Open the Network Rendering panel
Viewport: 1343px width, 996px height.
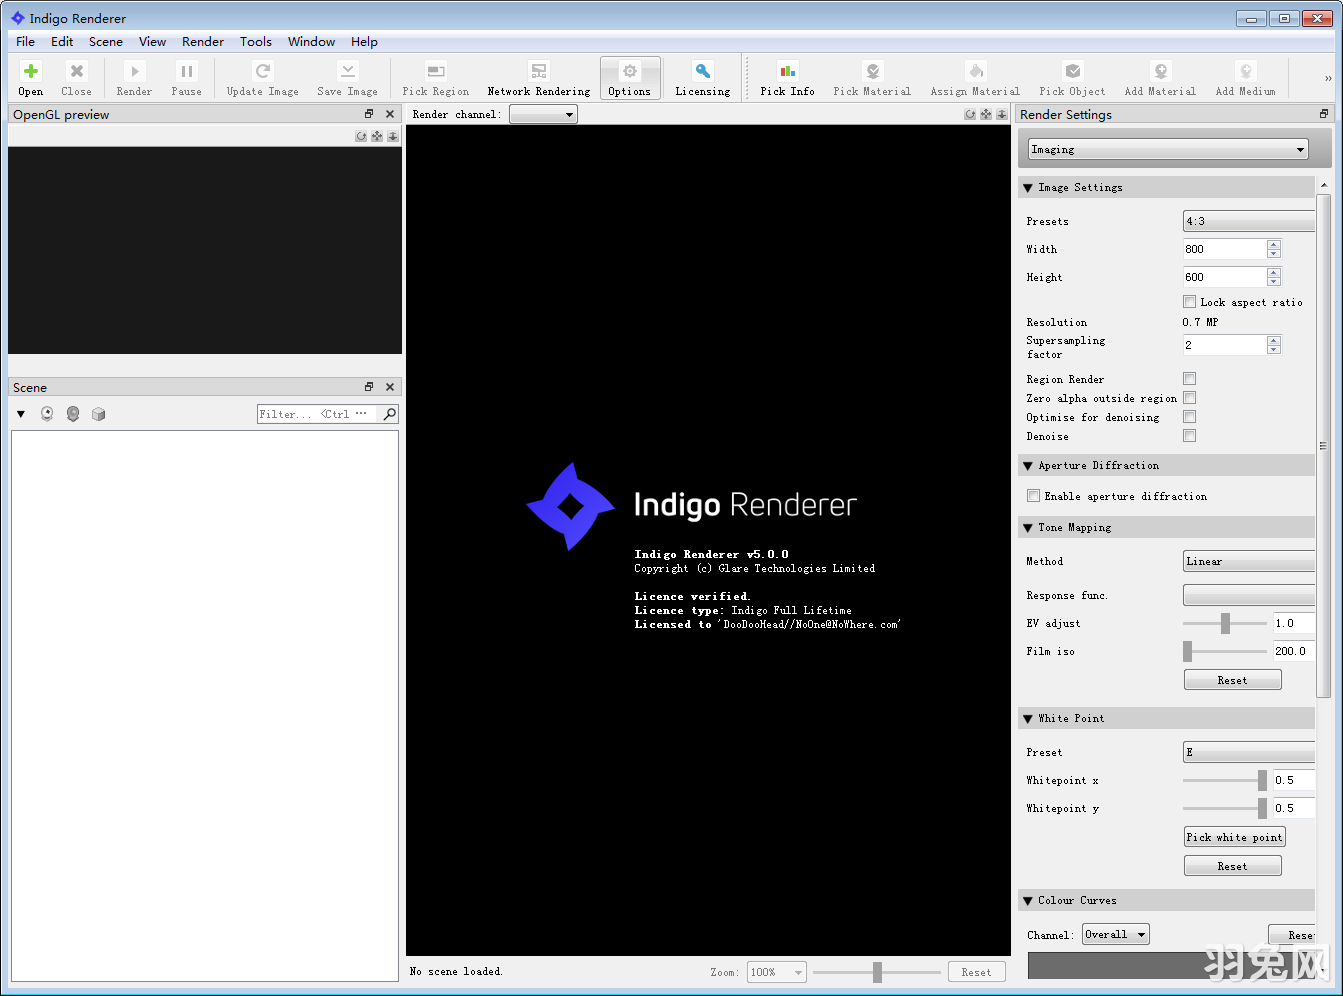[x=538, y=78]
